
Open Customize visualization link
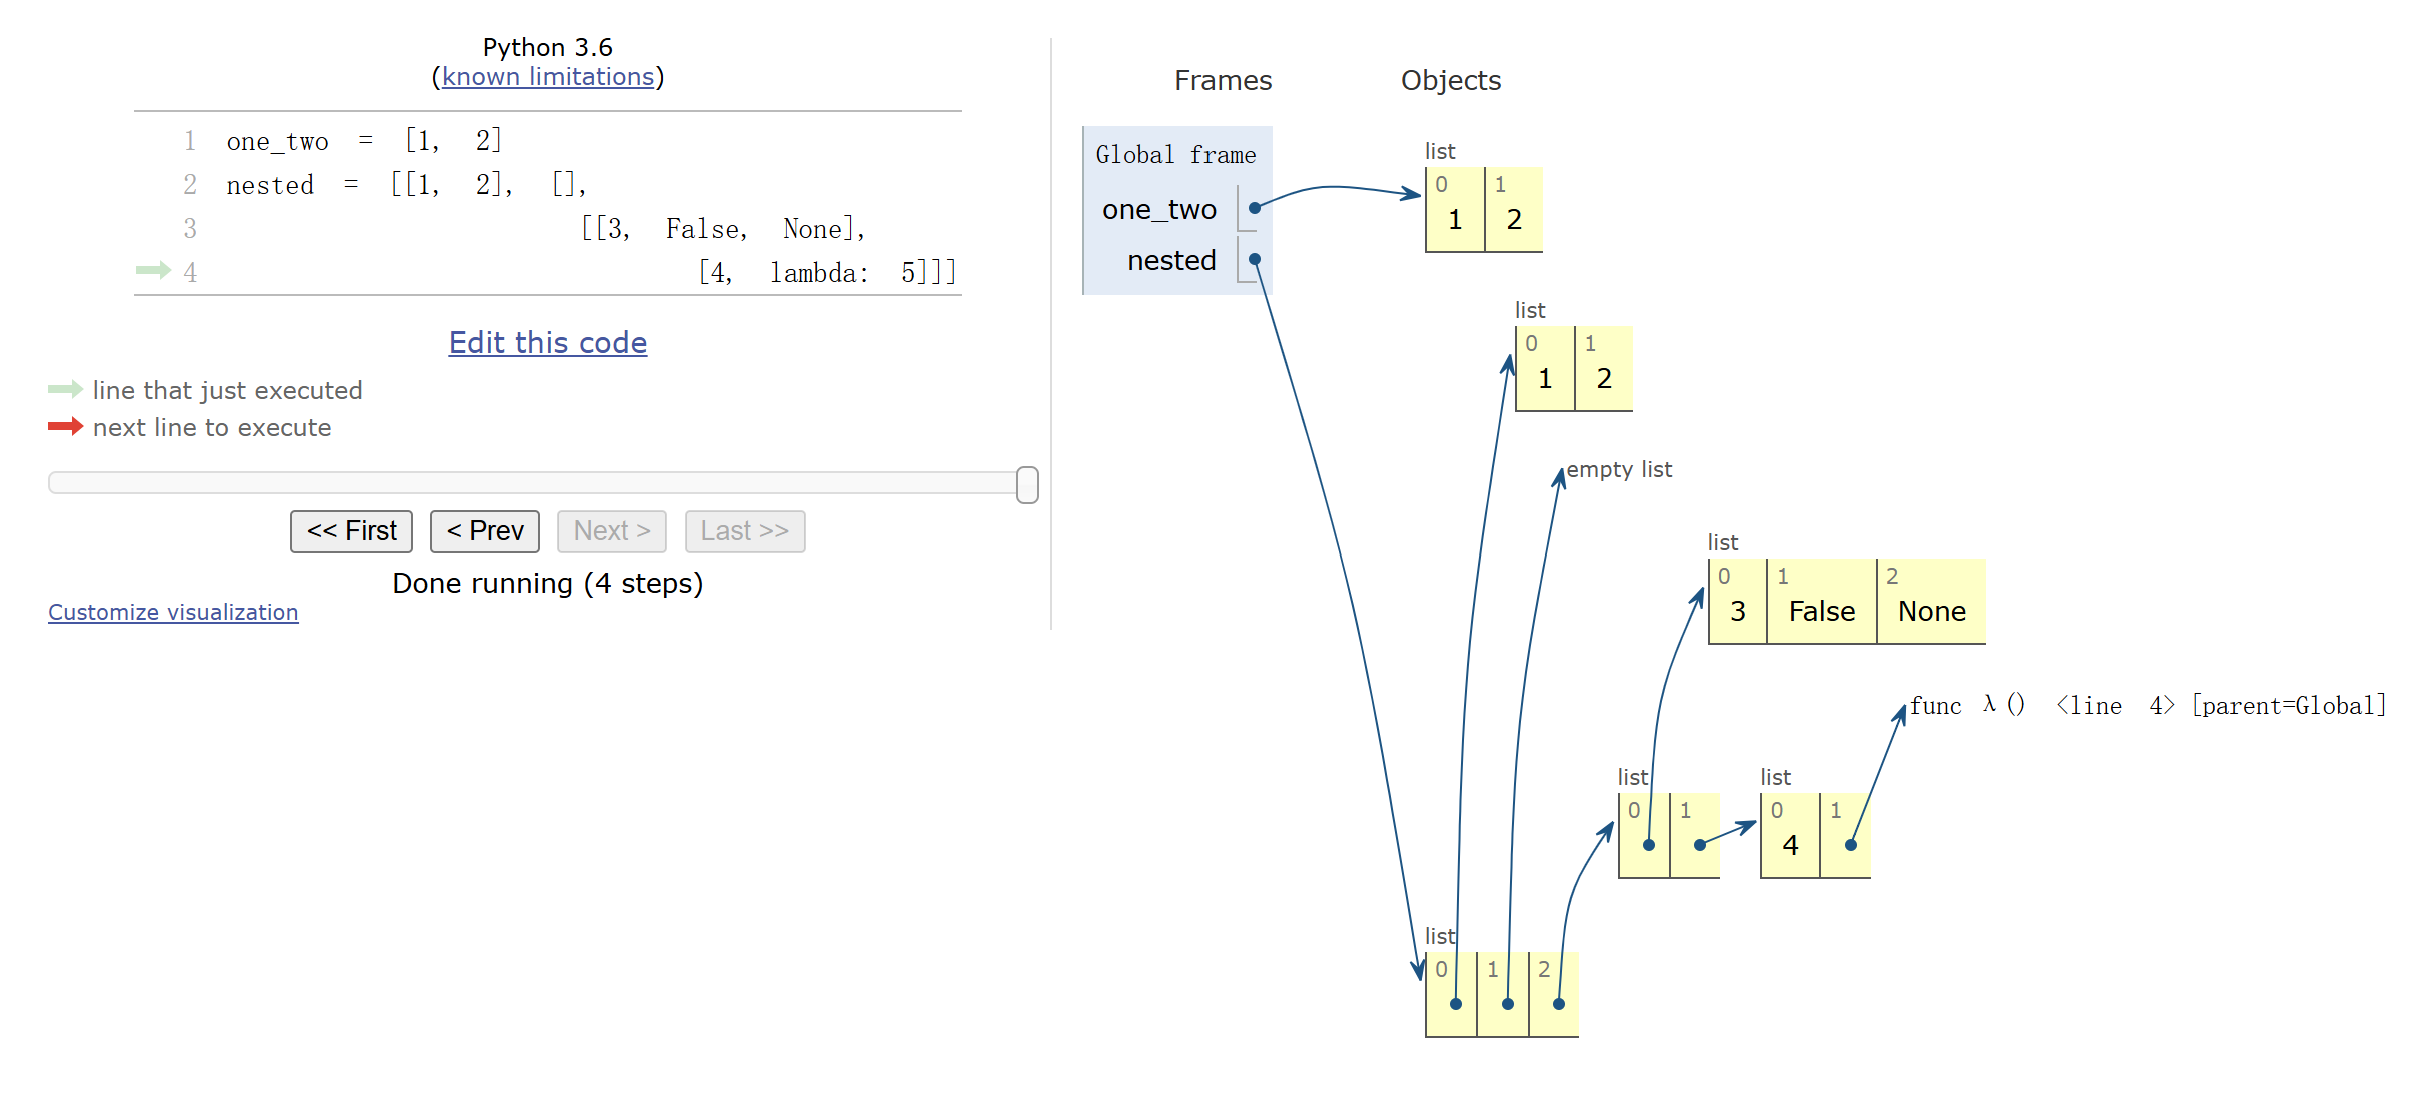coord(173,612)
